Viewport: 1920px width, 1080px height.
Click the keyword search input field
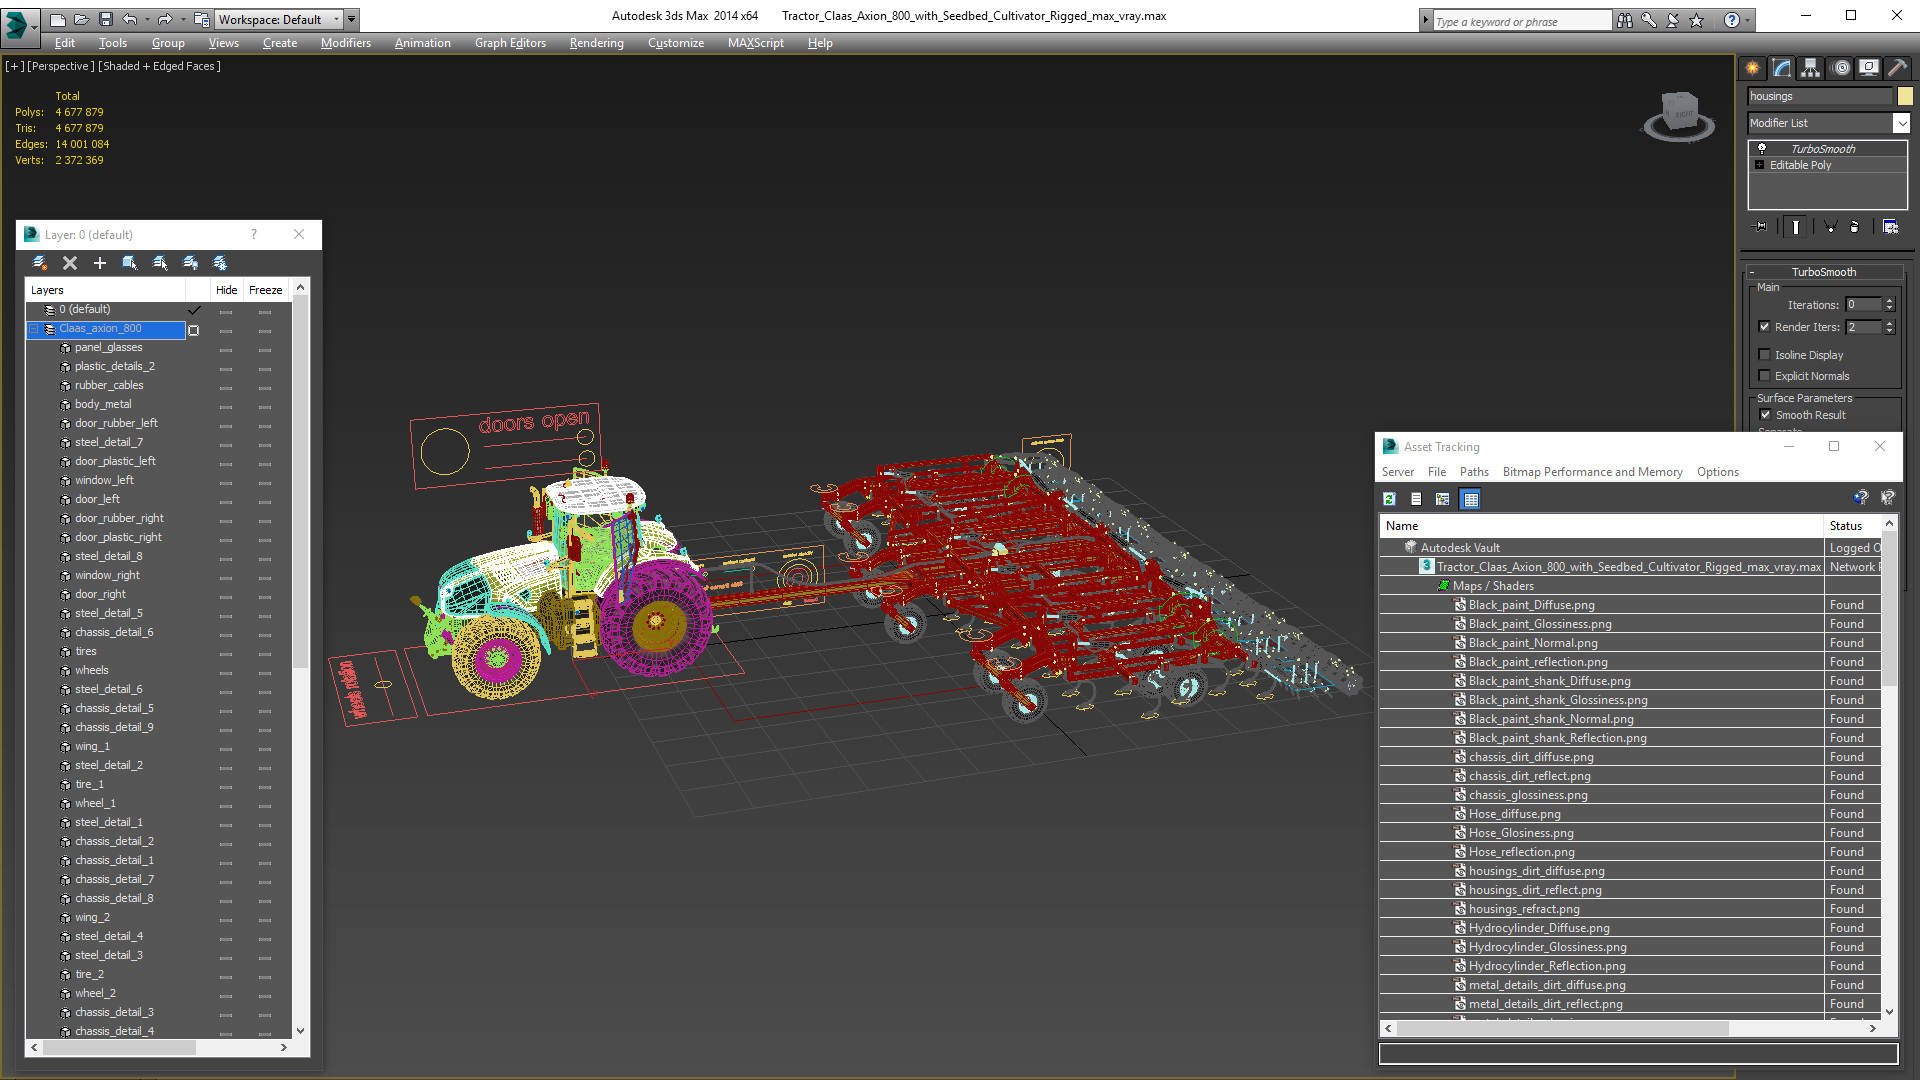(1520, 21)
